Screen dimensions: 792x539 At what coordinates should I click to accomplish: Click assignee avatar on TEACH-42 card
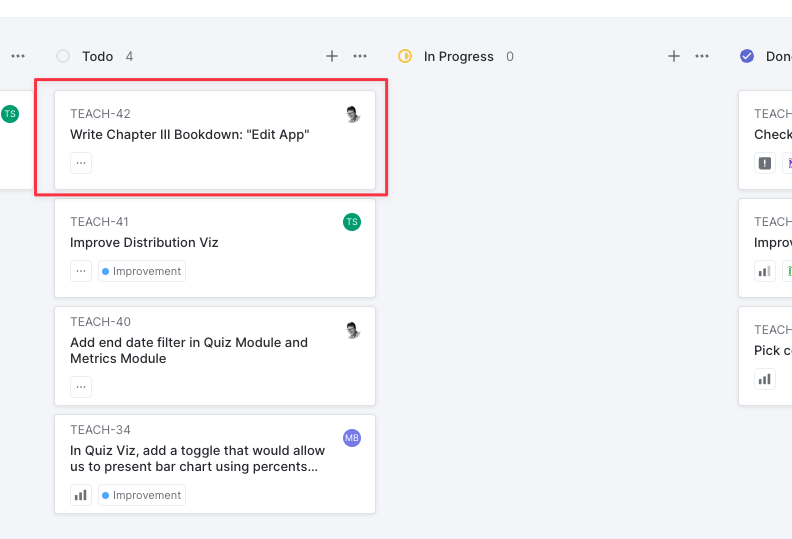[x=352, y=114]
